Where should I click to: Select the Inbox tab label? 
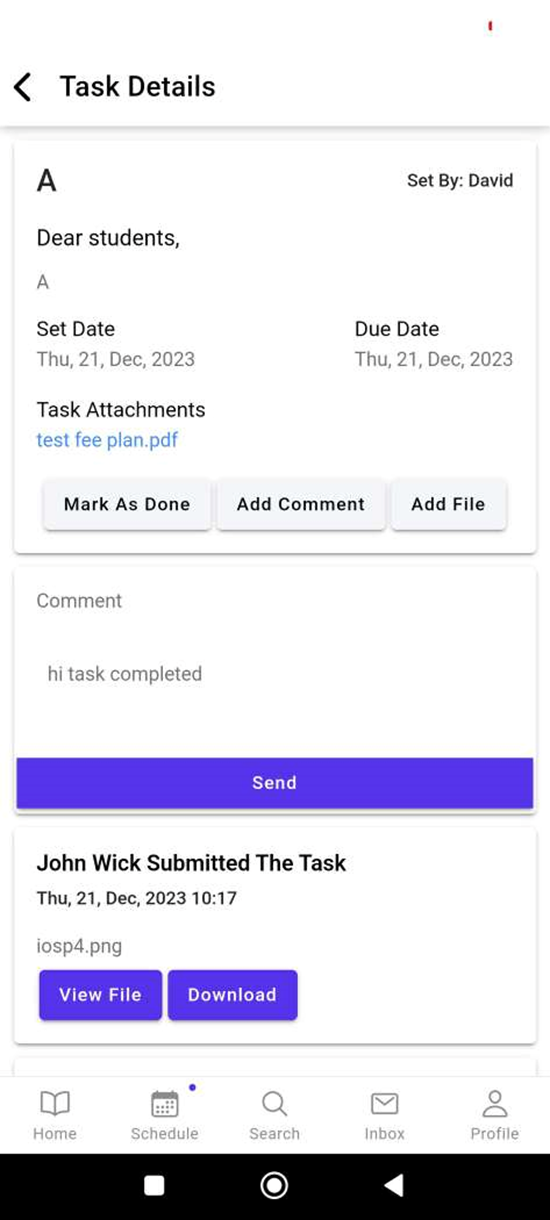pyautogui.click(x=385, y=1133)
